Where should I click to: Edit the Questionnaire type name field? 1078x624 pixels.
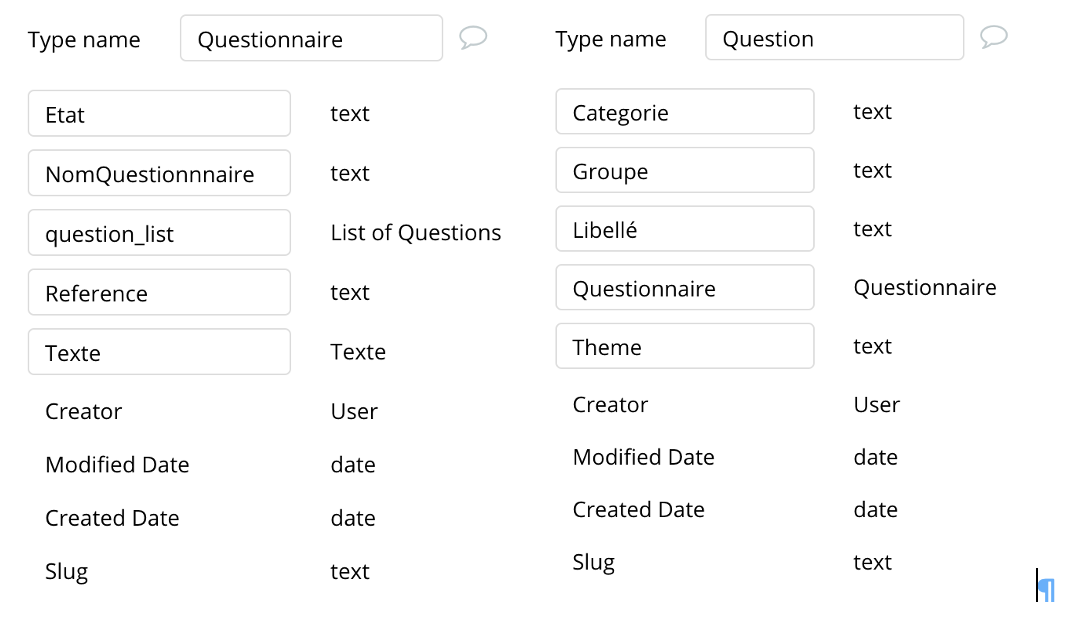coord(311,39)
